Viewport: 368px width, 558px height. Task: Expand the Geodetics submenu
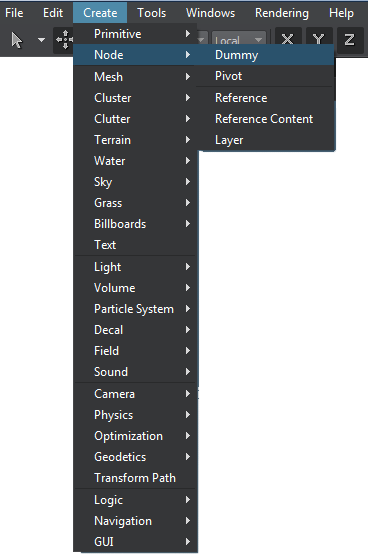point(135,457)
